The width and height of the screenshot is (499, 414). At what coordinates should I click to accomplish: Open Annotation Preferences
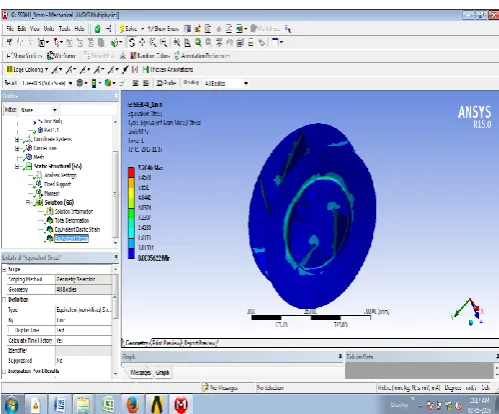coord(202,56)
